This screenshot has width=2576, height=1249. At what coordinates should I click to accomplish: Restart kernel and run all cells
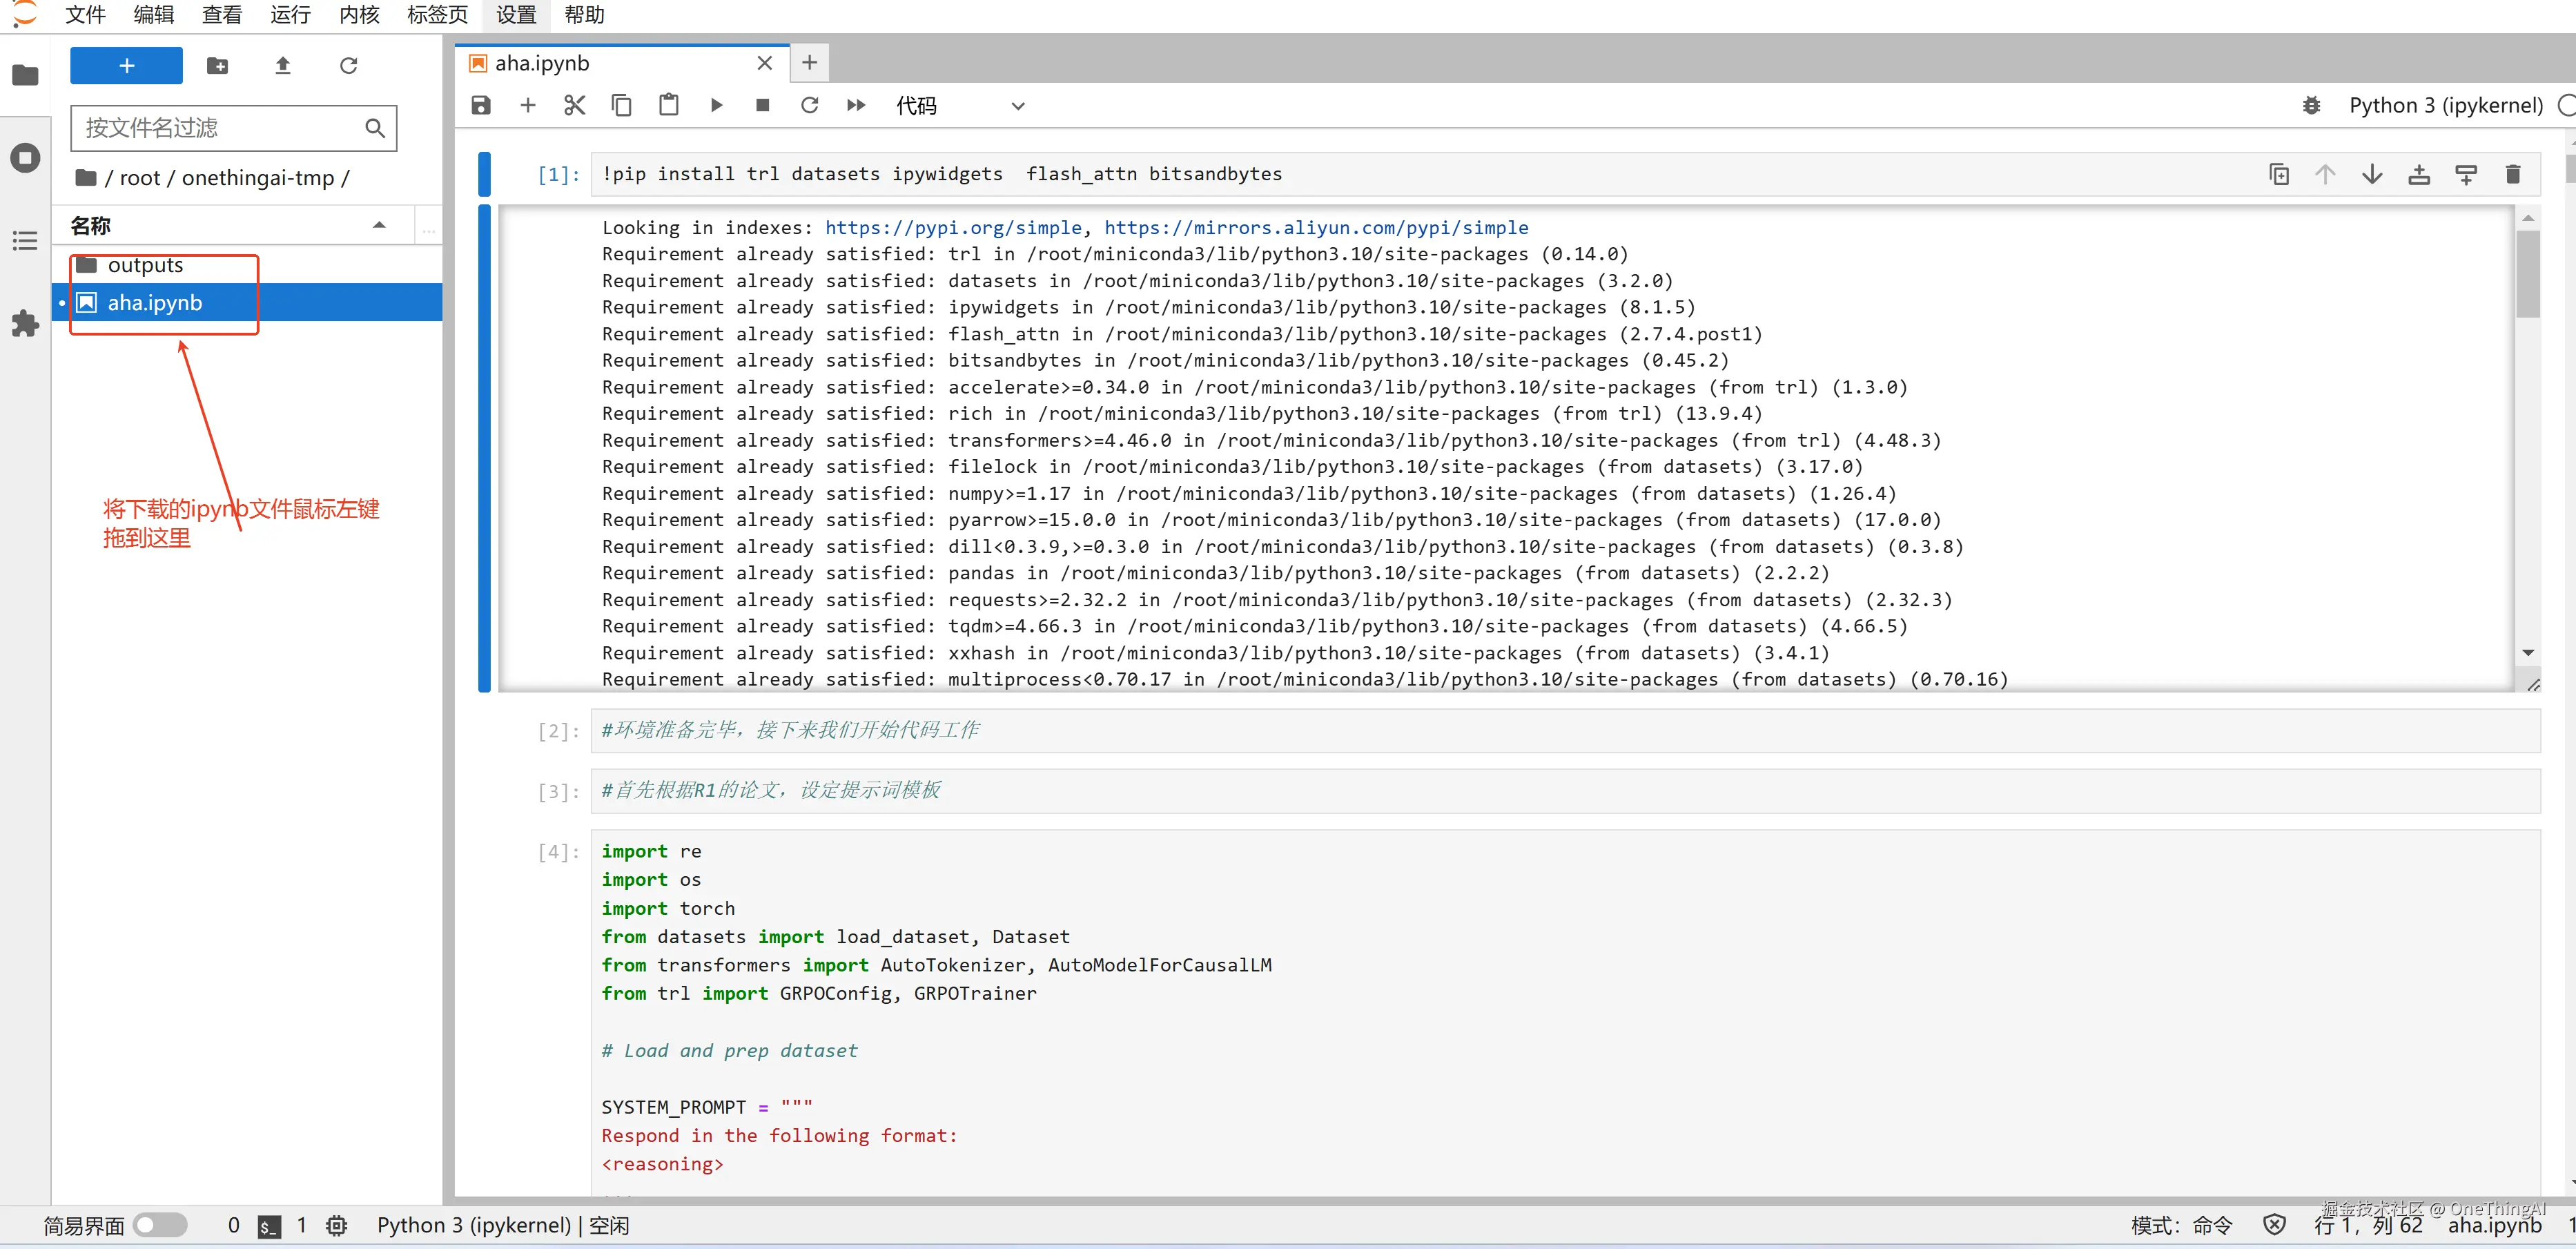(x=856, y=106)
